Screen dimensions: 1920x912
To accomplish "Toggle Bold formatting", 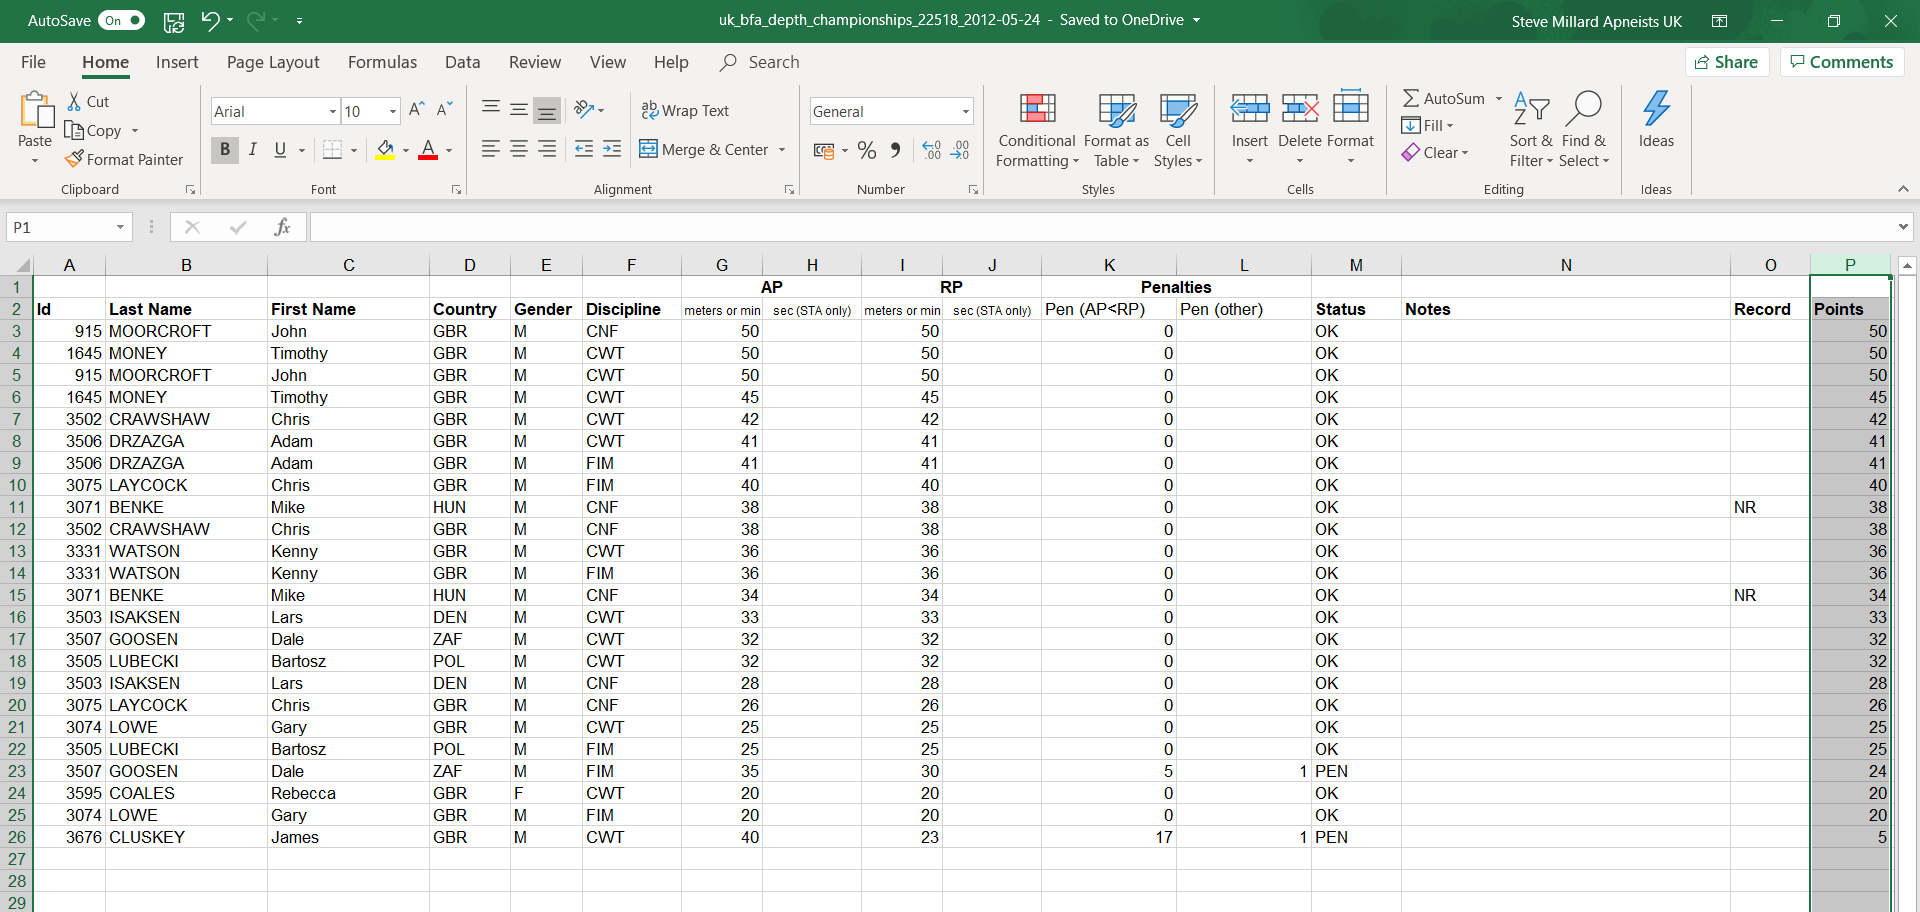I will (225, 150).
